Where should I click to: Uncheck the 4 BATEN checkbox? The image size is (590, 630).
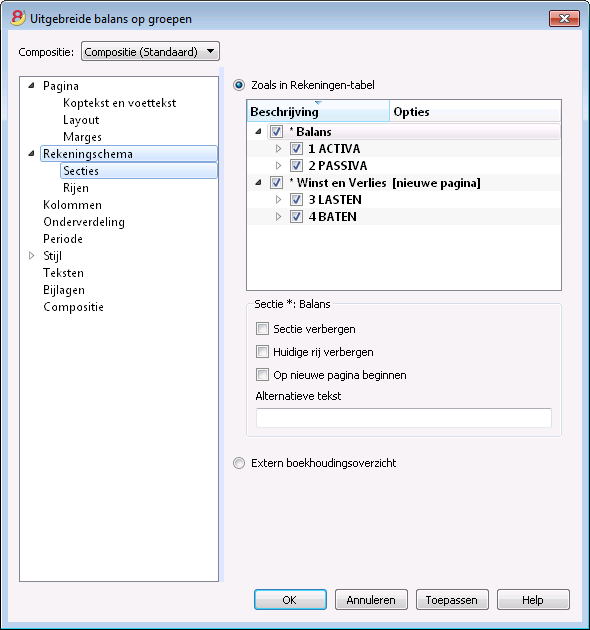click(x=296, y=217)
